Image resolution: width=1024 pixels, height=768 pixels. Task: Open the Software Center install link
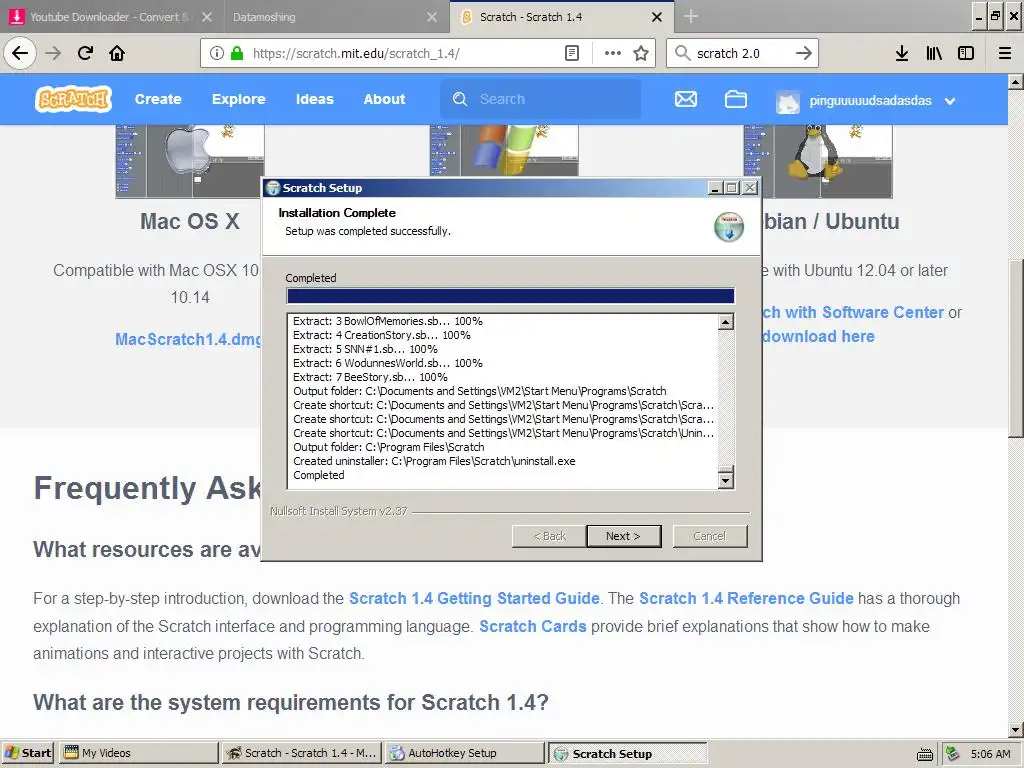pos(852,312)
